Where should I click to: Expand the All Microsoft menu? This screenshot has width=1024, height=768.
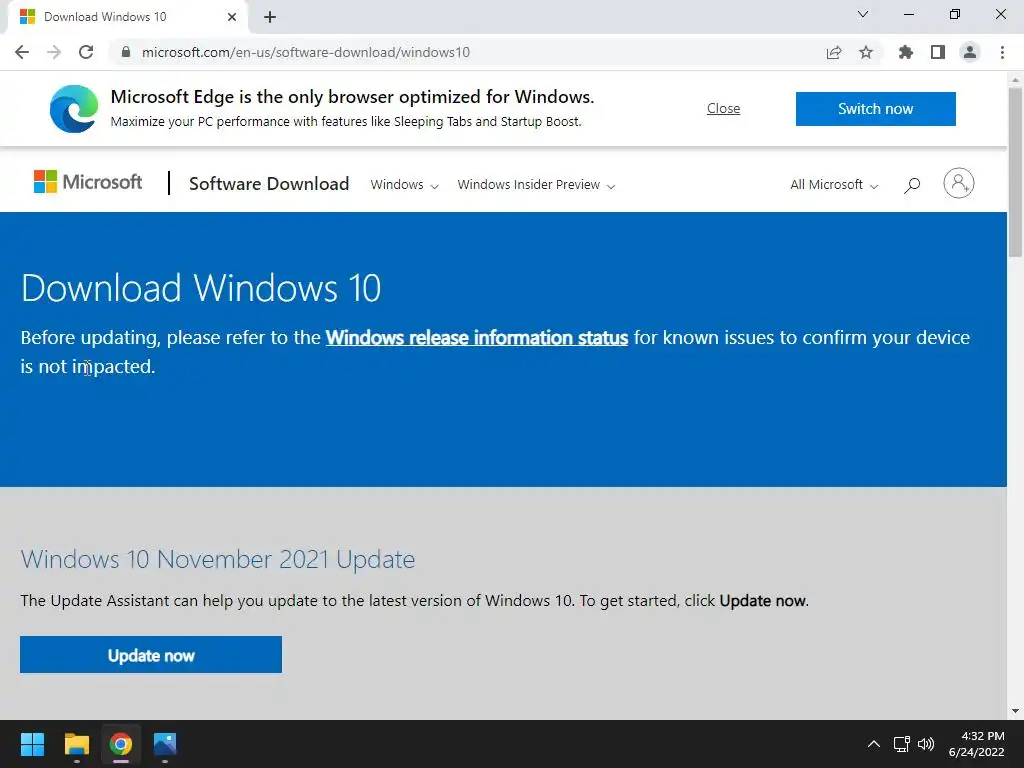[834, 185]
